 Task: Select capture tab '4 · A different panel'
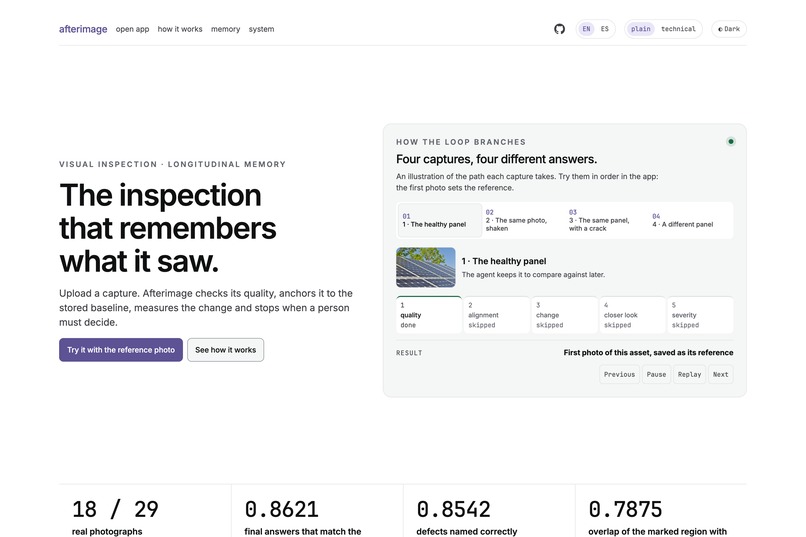[690, 220]
